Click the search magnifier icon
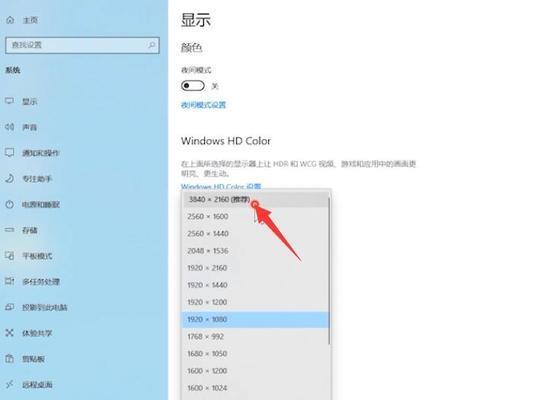 [x=152, y=45]
